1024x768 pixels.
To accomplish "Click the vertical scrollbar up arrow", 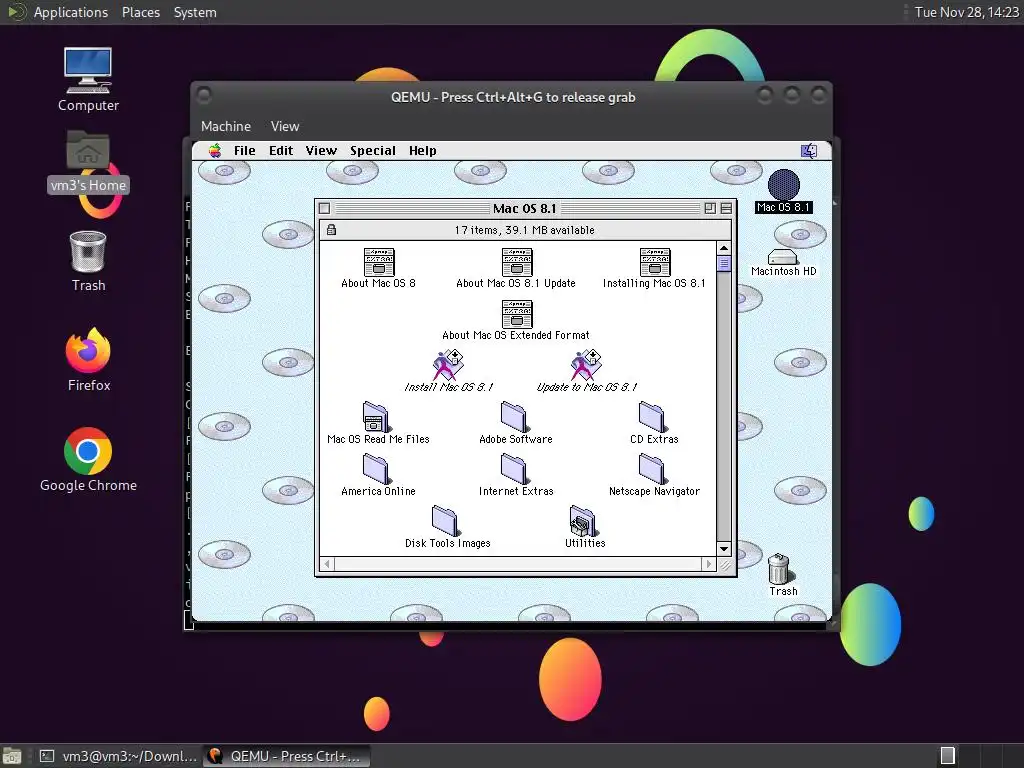I will pos(724,248).
